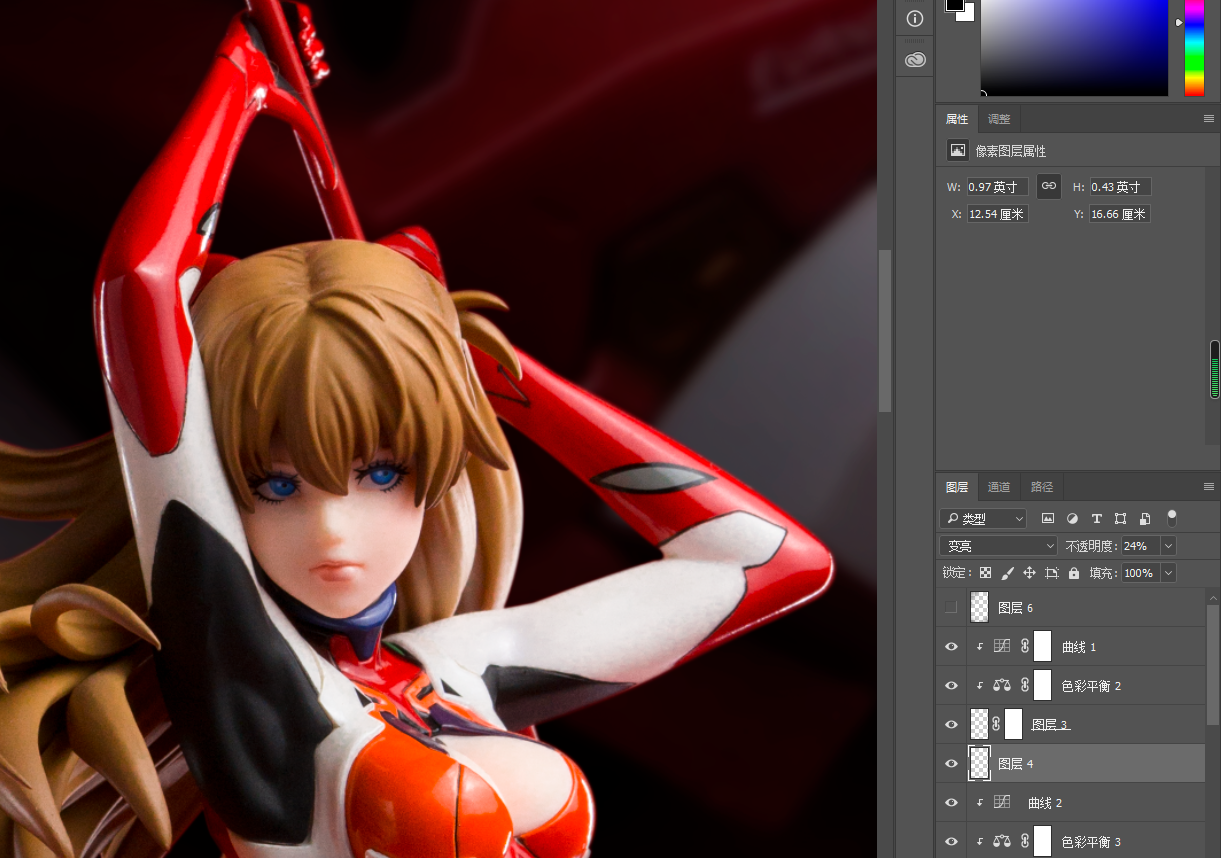Click the lock image pixels brush icon
The image size is (1221, 858).
point(1007,573)
